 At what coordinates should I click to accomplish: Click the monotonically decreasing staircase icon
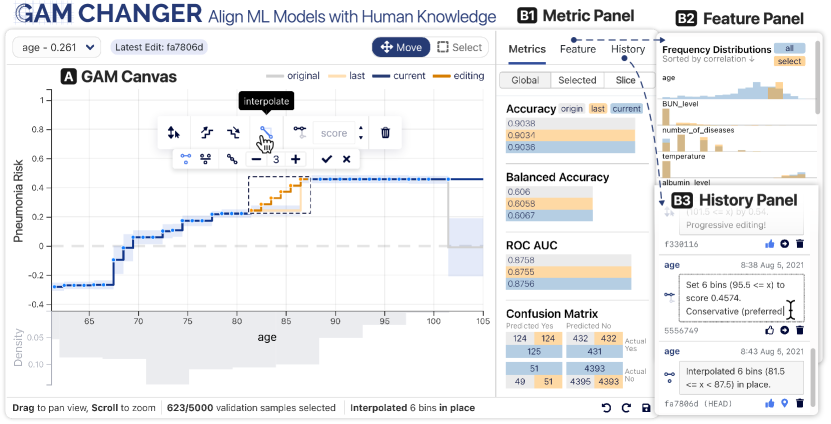tap(234, 131)
